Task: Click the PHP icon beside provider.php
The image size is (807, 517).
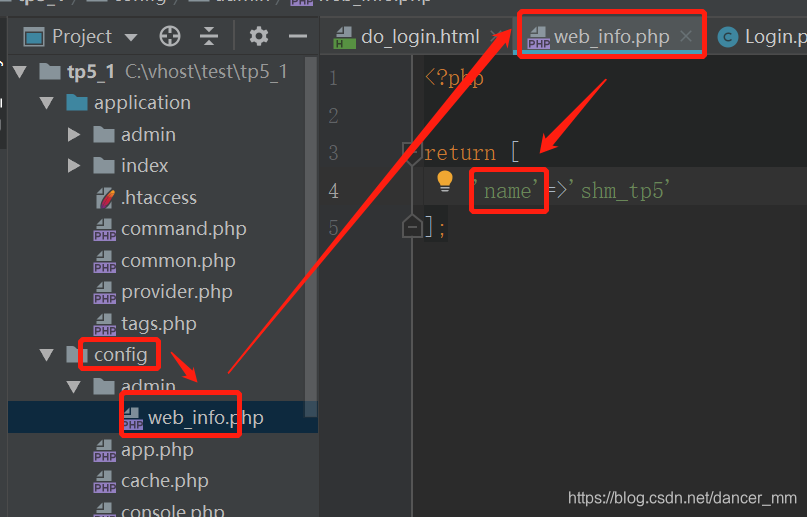Action: pyautogui.click(x=104, y=293)
